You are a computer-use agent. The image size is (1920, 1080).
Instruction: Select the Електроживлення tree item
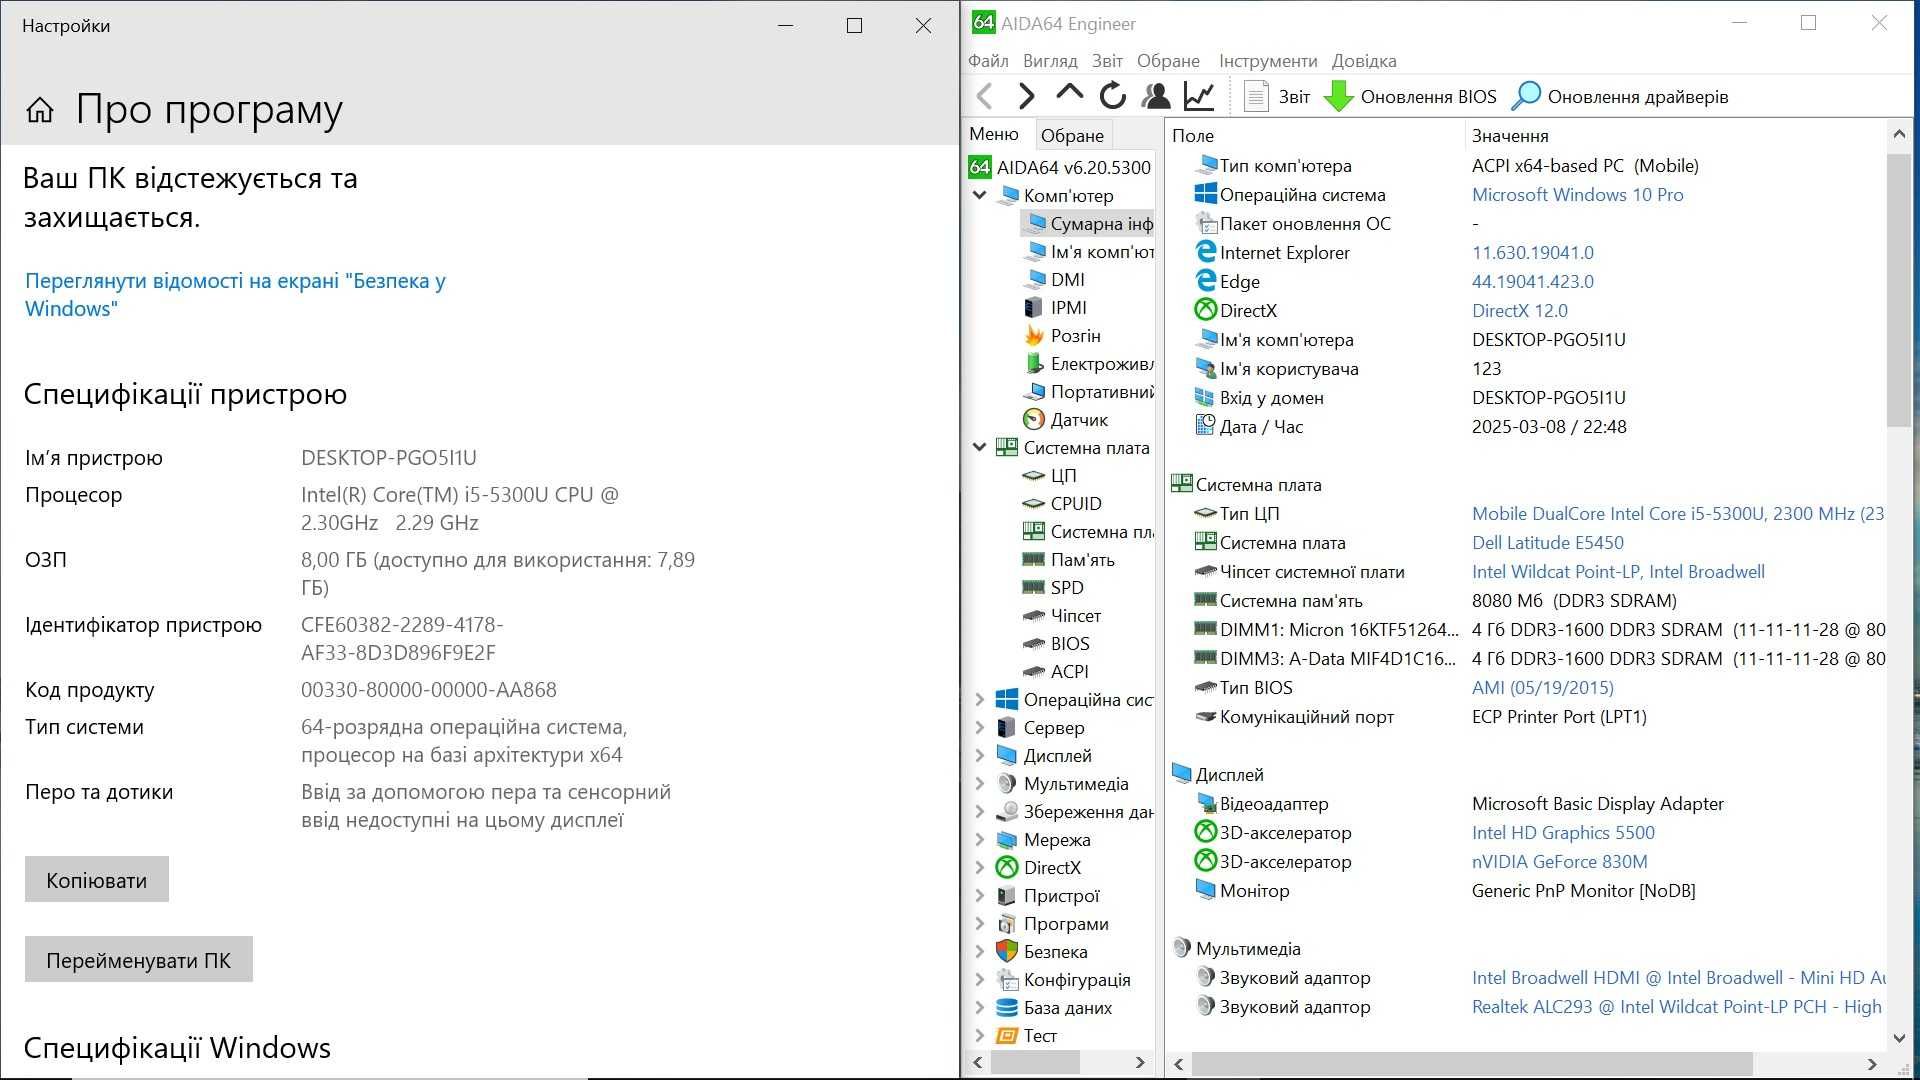(1088, 364)
